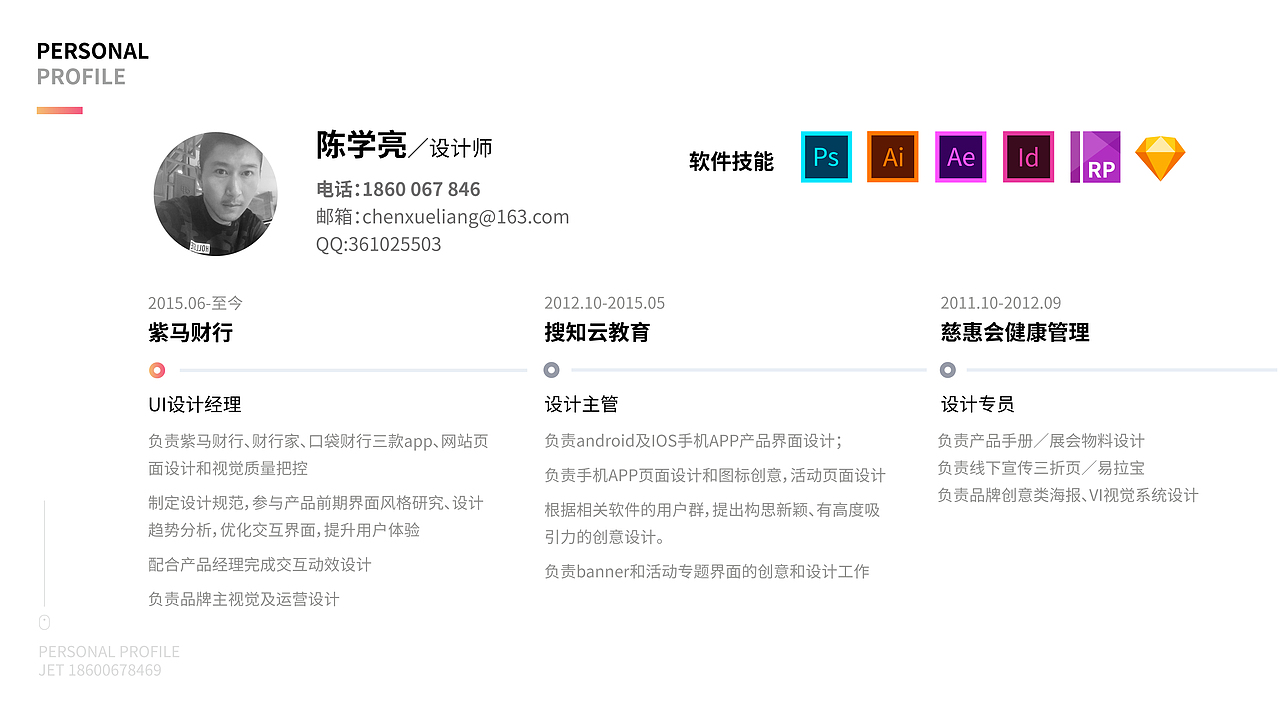Click the phone number 1860 067 846
The width and height of the screenshot is (1280, 720).
pos(421,189)
